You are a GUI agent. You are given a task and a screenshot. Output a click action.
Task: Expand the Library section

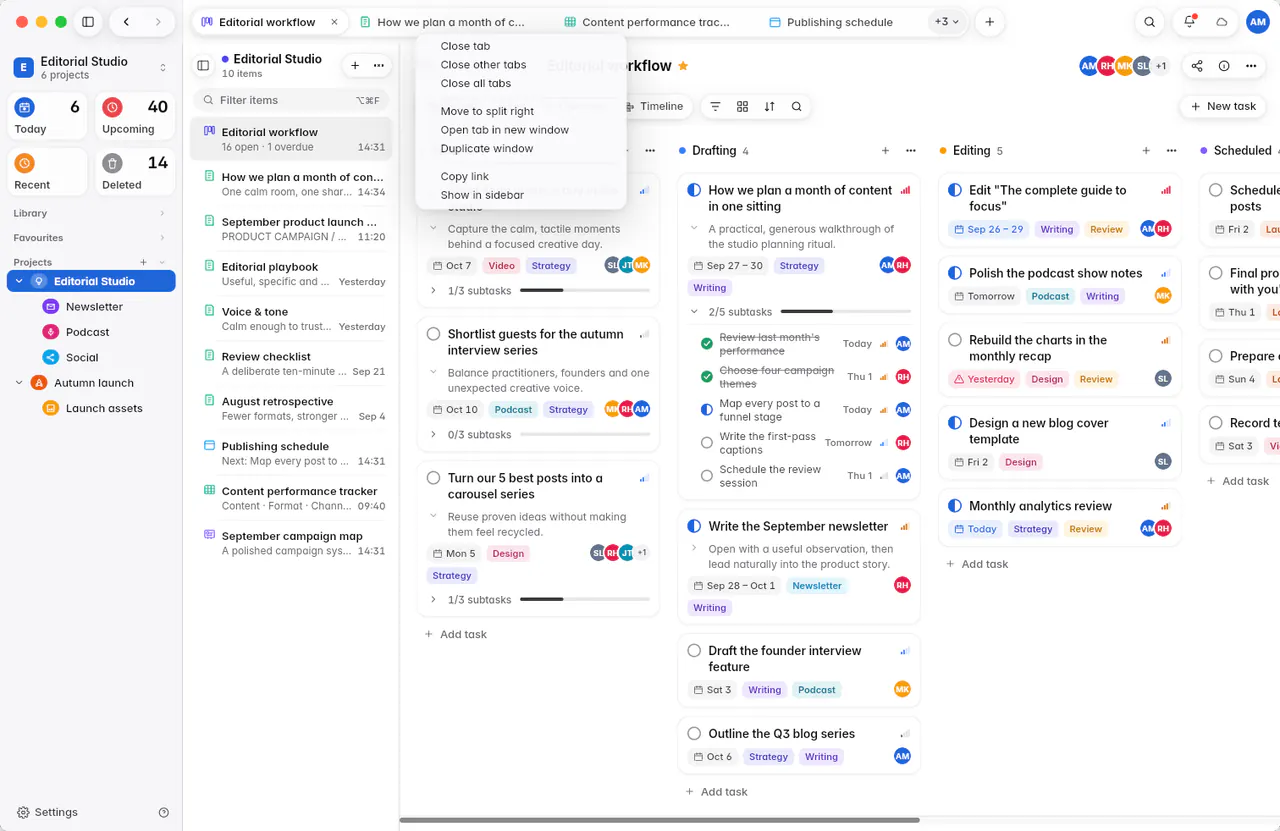coord(162,213)
